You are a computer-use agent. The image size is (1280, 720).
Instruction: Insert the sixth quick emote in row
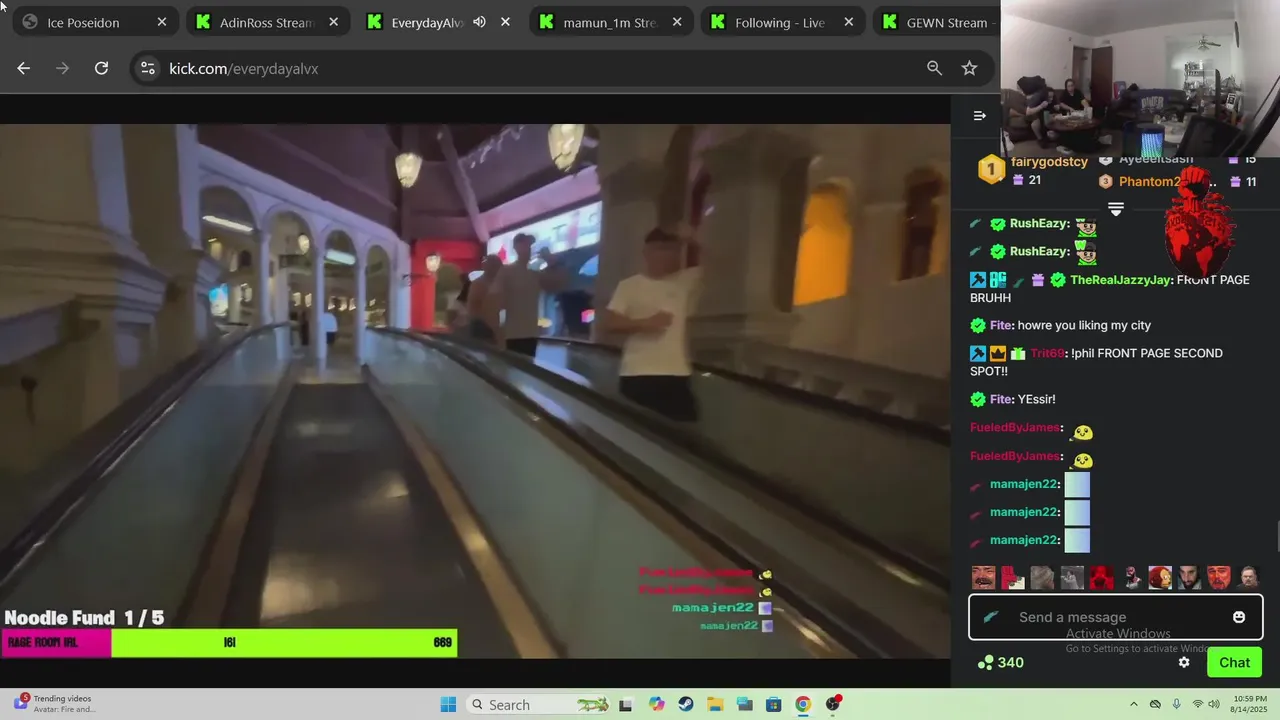click(x=1131, y=578)
